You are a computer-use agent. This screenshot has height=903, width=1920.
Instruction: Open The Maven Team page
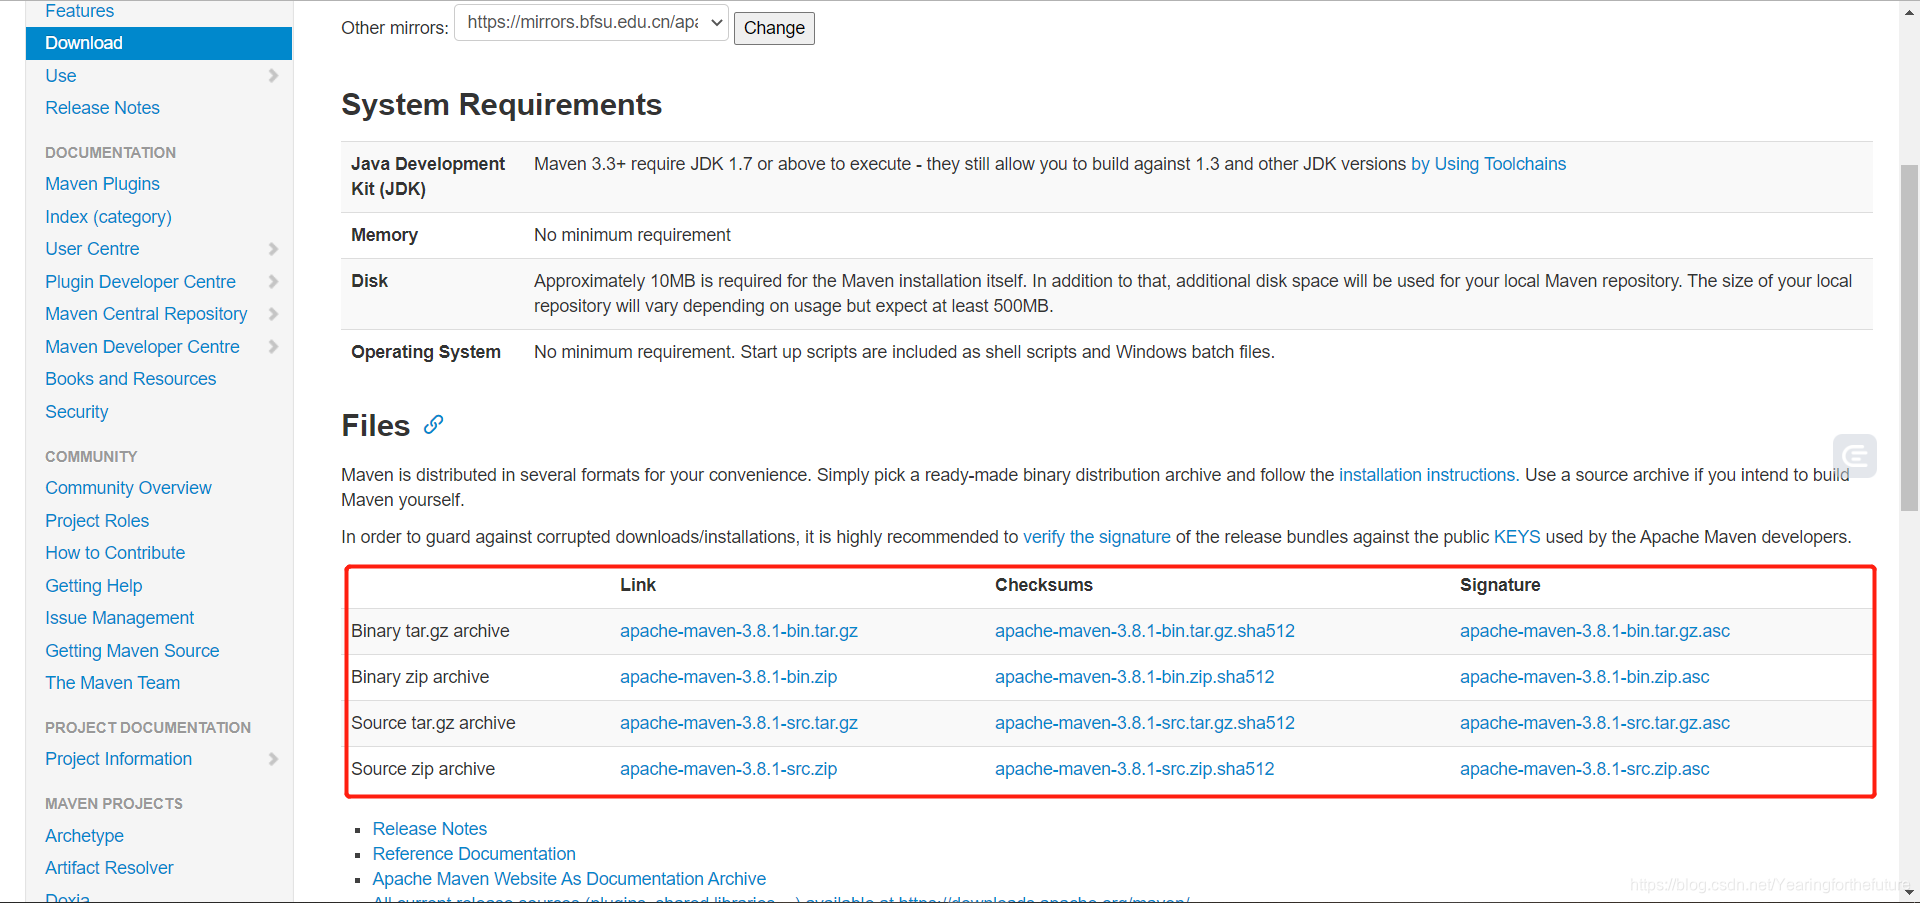click(x=112, y=683)
